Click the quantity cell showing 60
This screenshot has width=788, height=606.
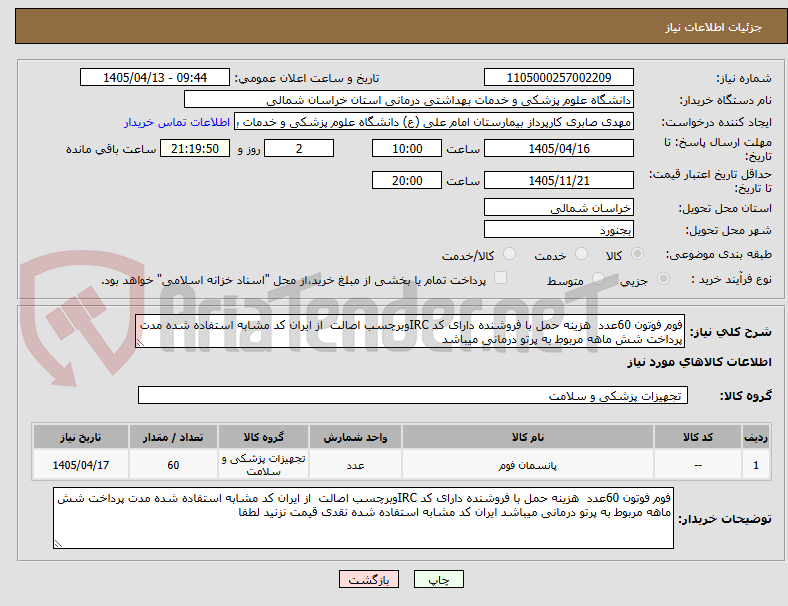(173, 465)
